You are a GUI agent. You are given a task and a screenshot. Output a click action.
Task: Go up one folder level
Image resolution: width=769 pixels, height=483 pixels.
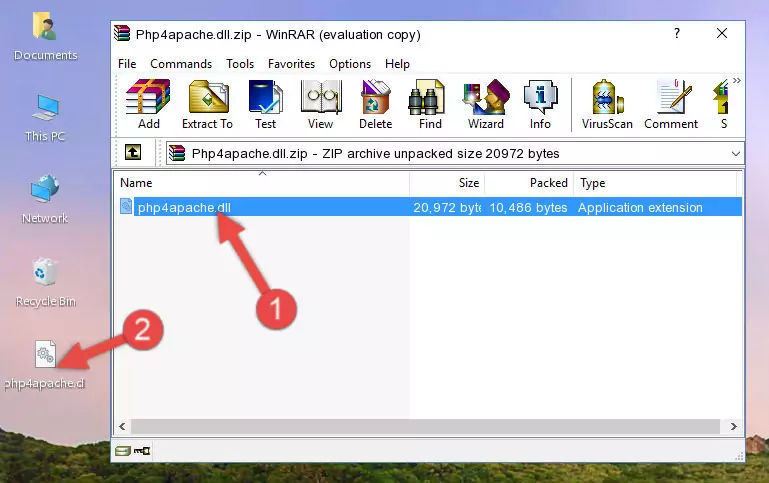[x=133, y=153]
